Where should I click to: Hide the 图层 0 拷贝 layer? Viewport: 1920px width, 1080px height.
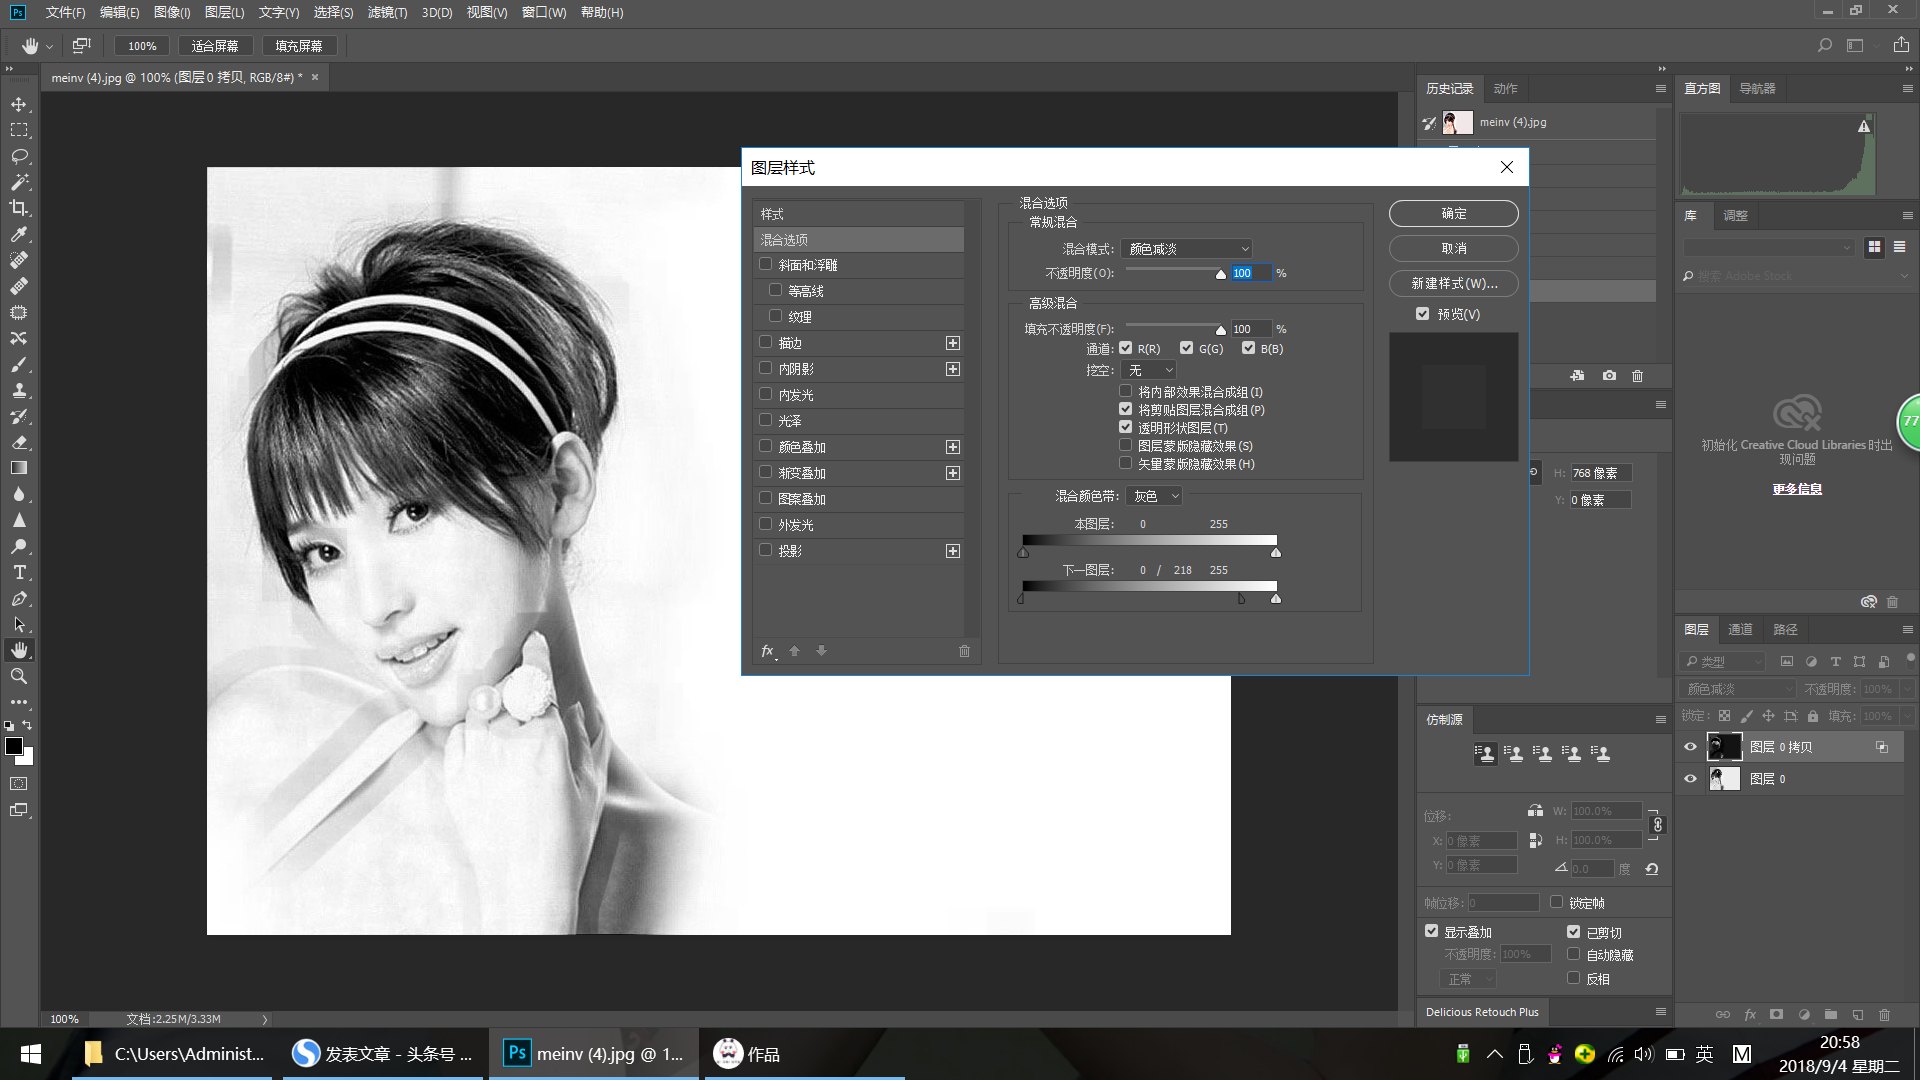(x=1691, y=747)
